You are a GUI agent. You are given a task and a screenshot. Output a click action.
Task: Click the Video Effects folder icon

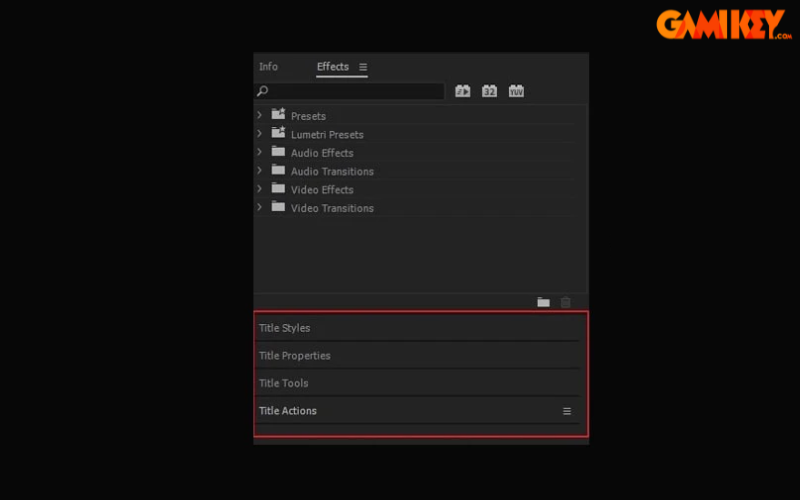click(278, 188)
